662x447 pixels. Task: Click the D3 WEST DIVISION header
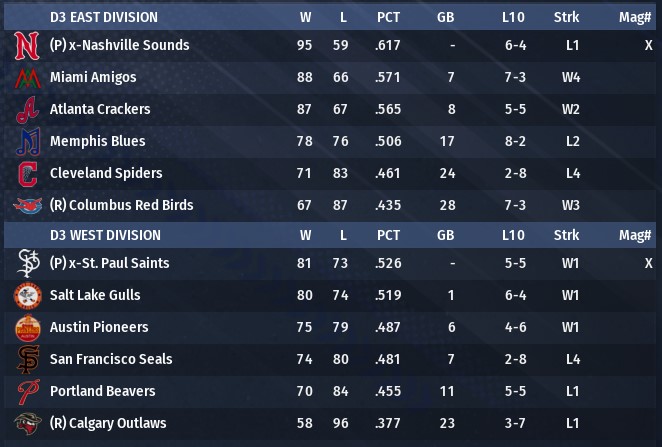[105, 235]
